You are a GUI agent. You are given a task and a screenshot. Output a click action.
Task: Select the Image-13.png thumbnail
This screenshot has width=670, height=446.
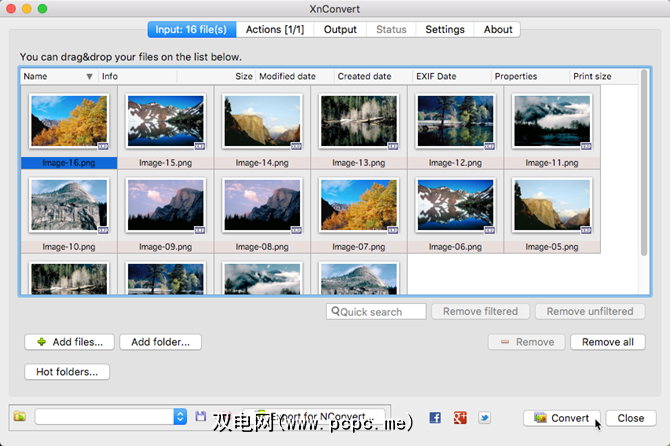(359, 121)
